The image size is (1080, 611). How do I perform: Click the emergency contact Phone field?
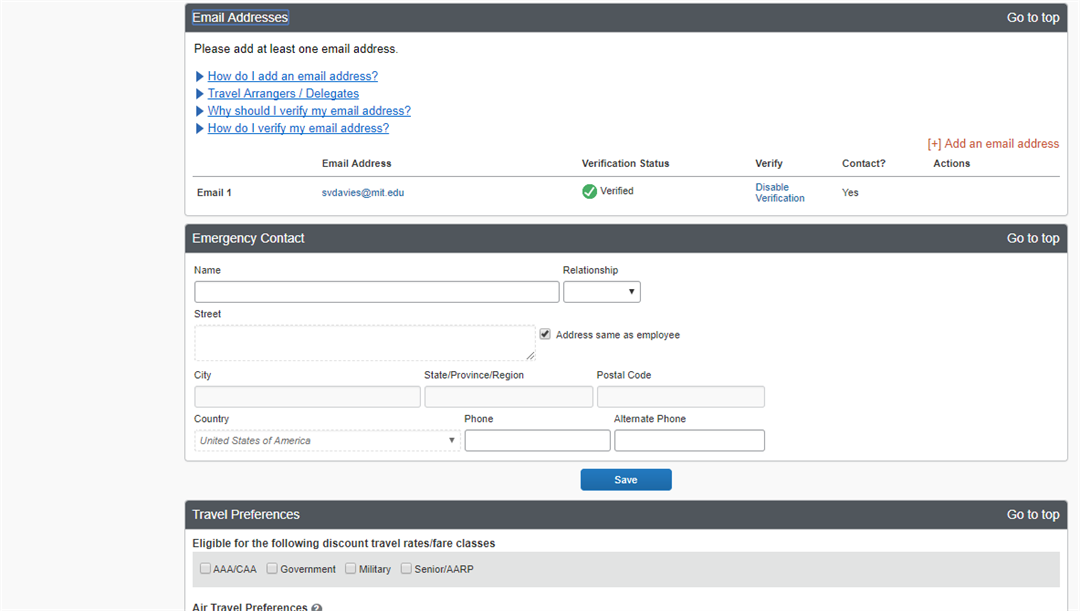[537, 441]
